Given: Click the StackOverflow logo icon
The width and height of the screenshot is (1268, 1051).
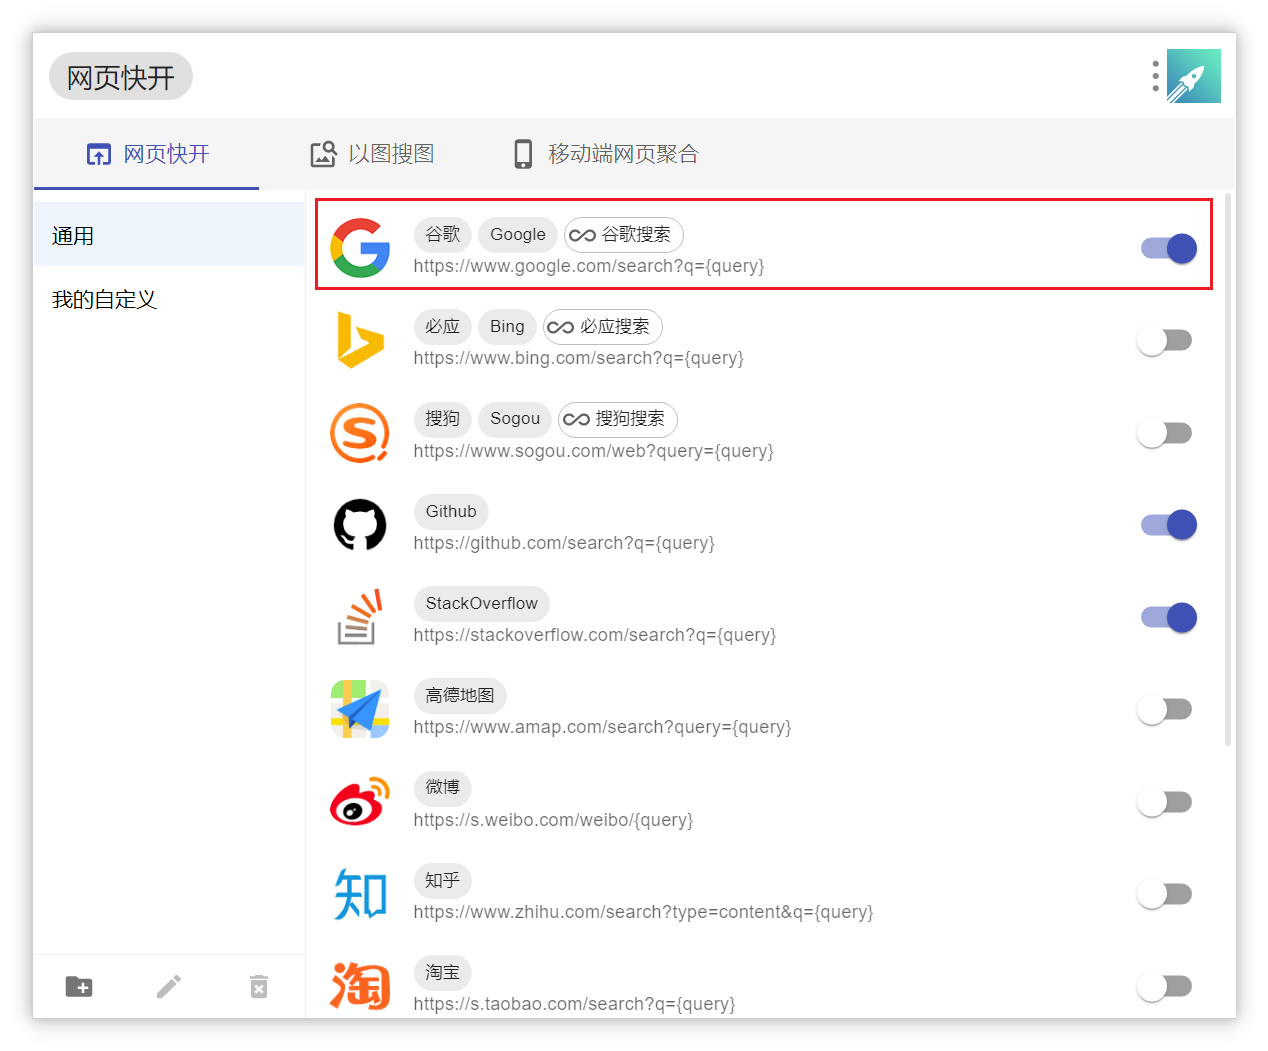Looking at the screenshot, I should tap(360, 617).
